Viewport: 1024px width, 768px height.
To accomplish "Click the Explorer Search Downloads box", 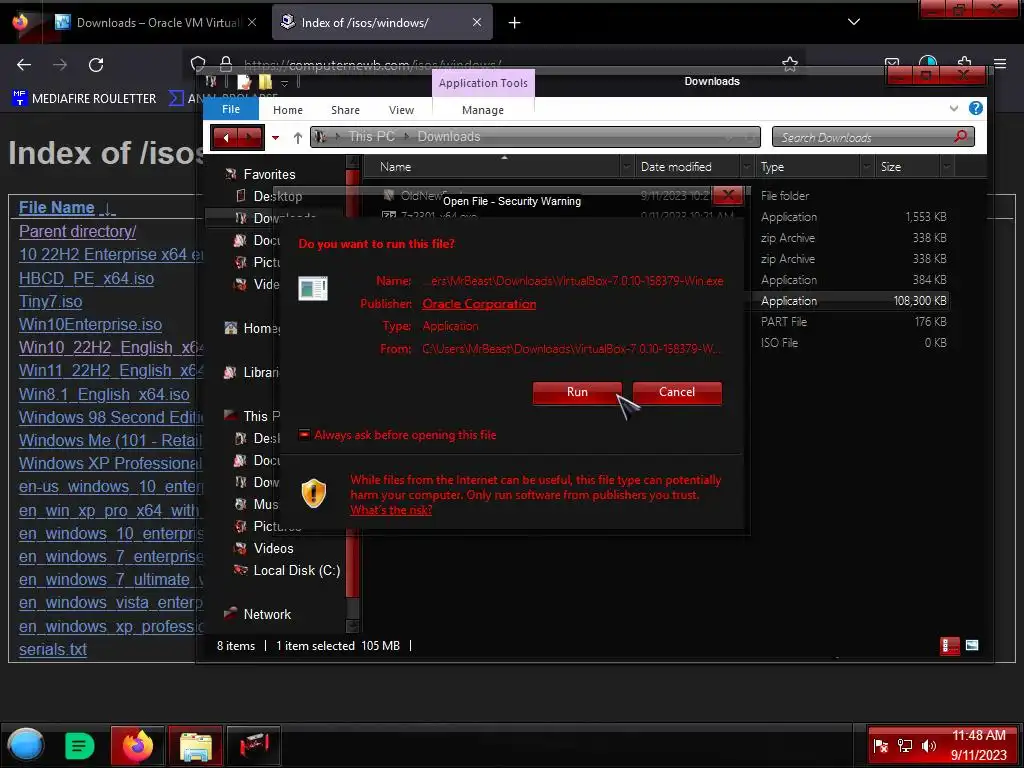I will pos(872,137).
